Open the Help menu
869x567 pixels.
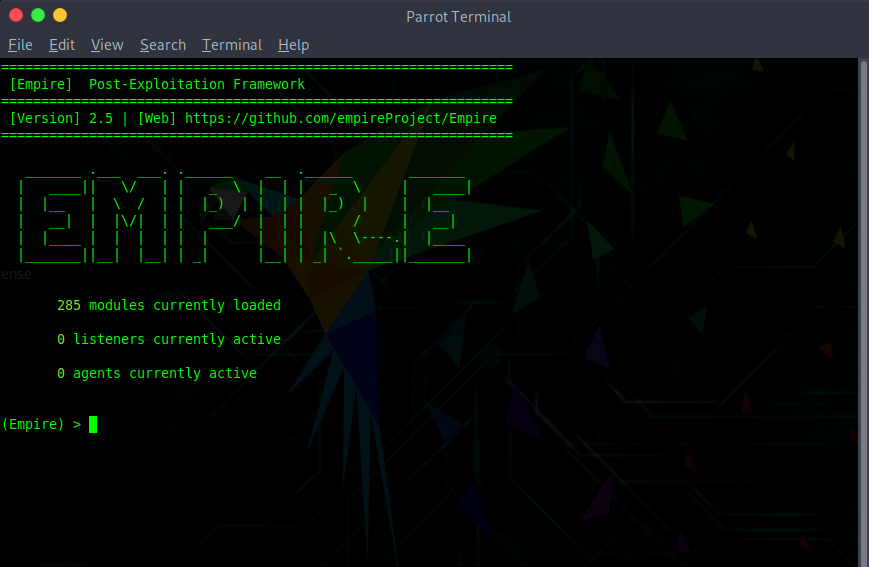coord(294,45)
